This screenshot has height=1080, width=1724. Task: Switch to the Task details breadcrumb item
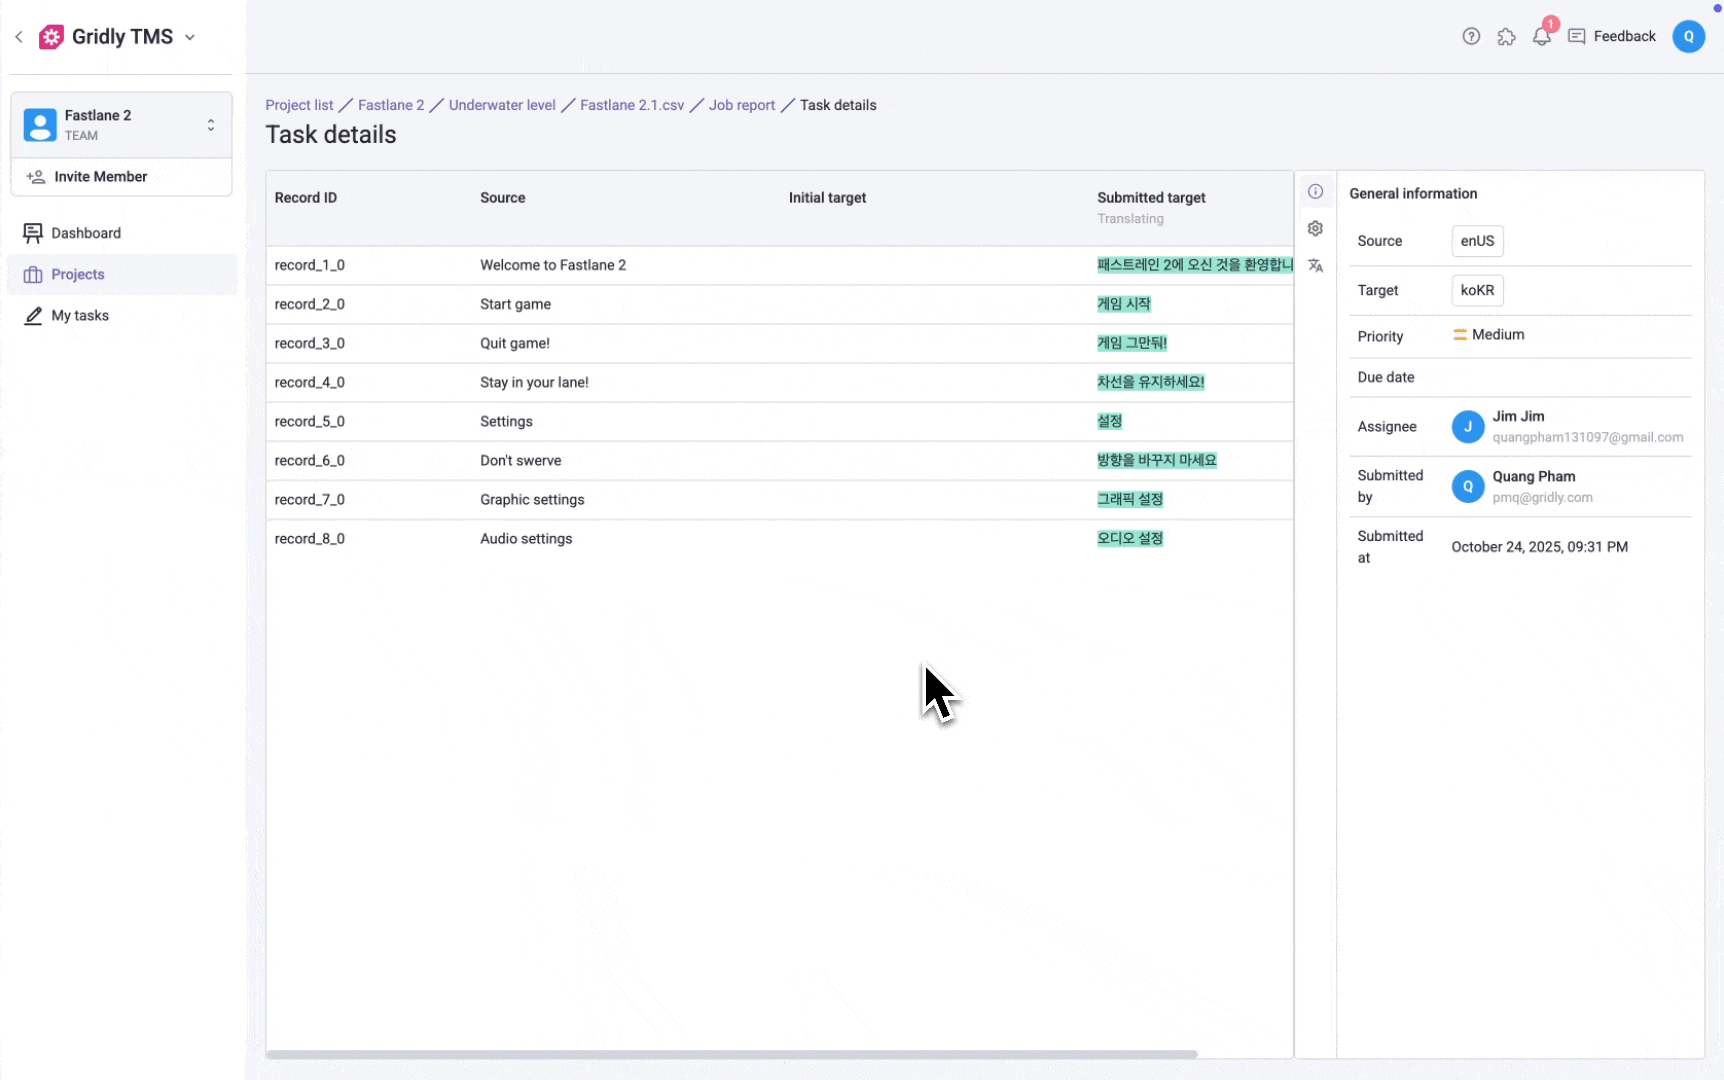[x=838, y=105]
